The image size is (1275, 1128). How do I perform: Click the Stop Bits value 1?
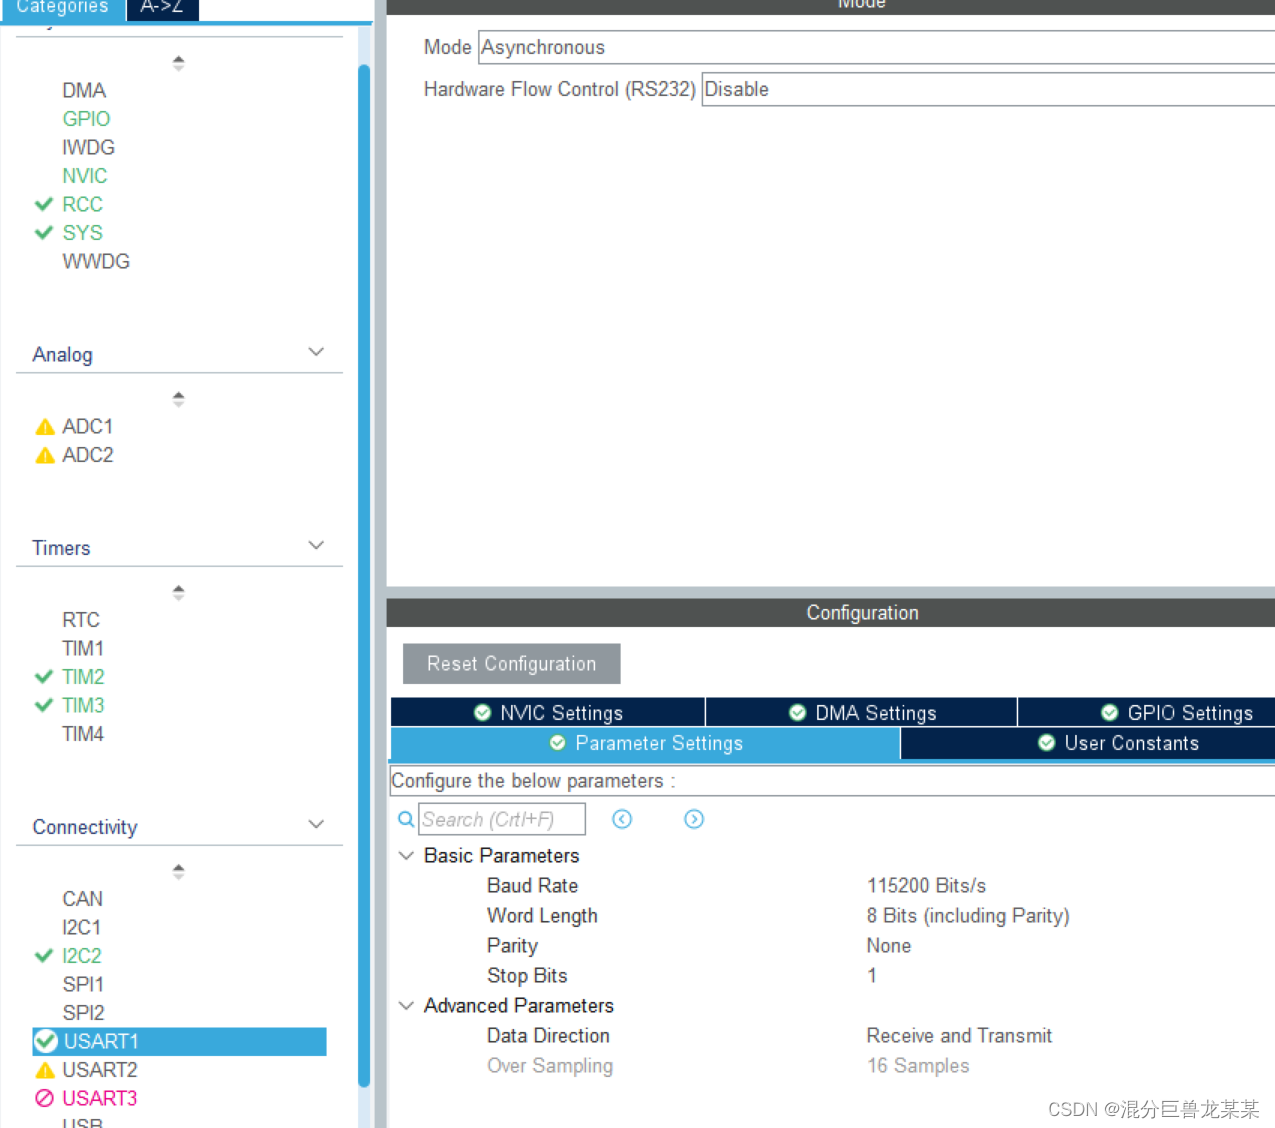click(x=872, y=976)
